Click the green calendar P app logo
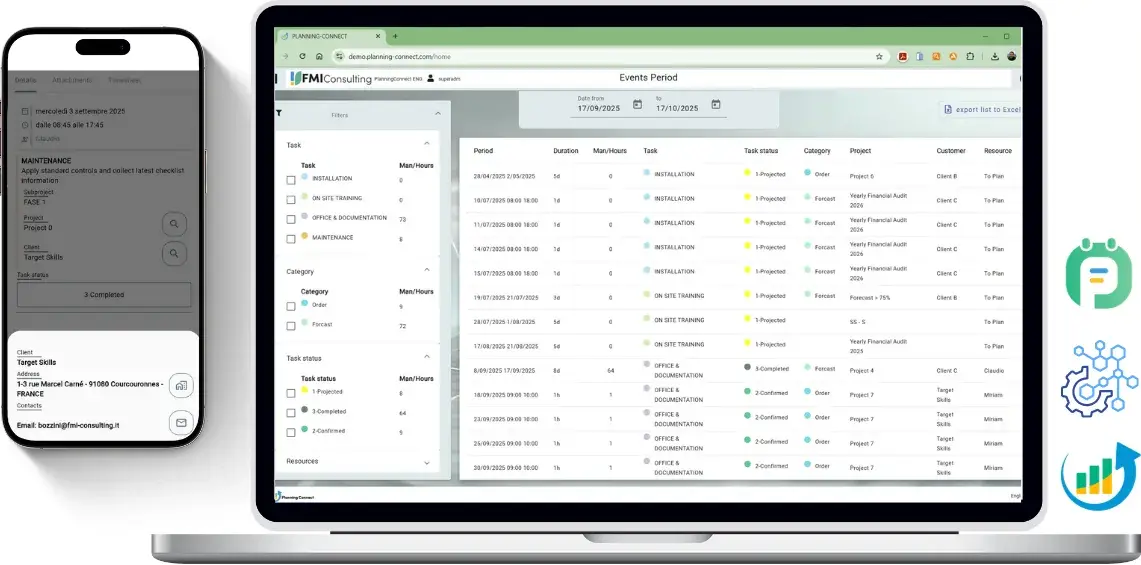This screenshot has width=1141, height=565. point(1099,272)
